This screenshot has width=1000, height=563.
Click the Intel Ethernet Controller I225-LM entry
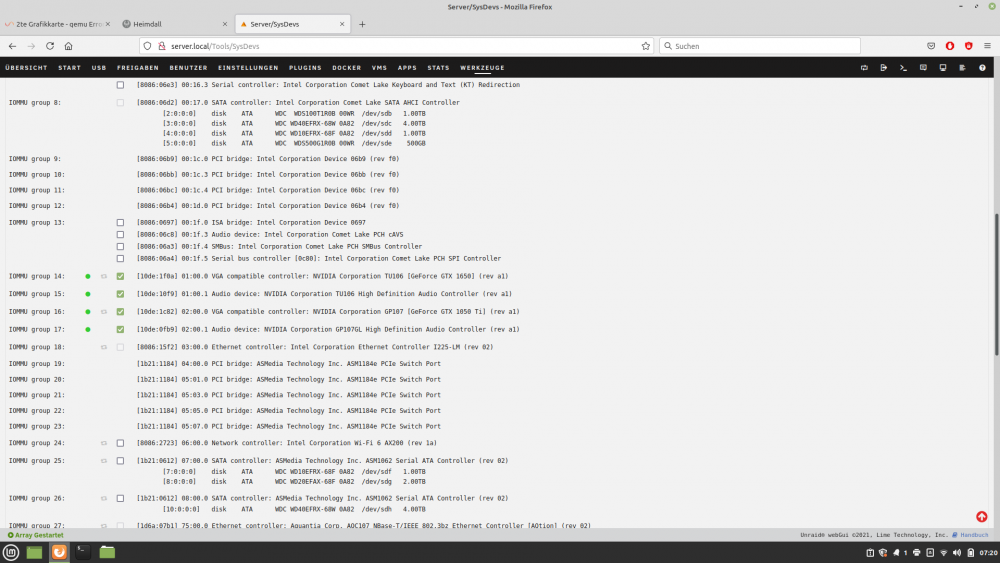click(x=315, y=347)
